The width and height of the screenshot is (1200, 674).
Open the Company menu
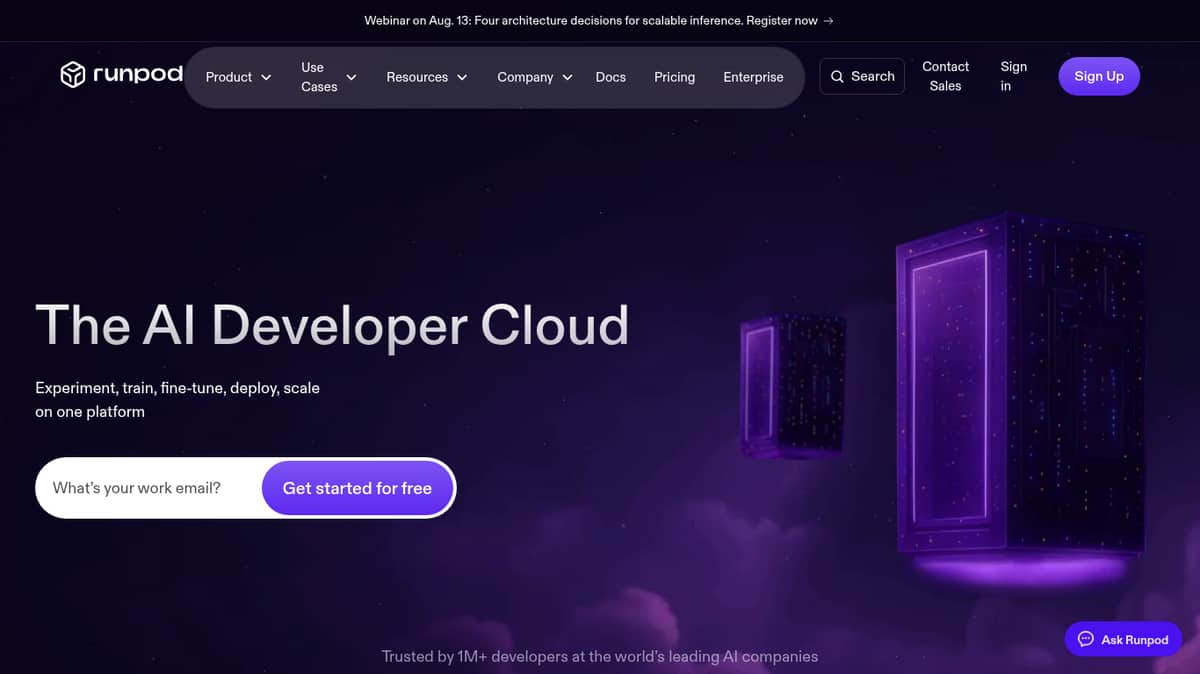tap(535, 77)
